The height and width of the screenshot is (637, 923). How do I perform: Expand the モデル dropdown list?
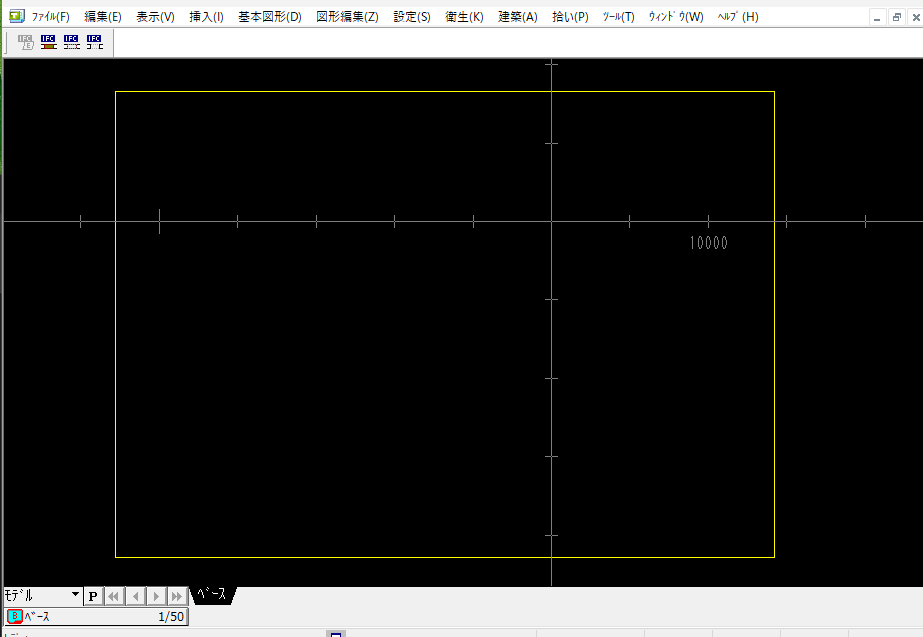click(x=75, y=595)
